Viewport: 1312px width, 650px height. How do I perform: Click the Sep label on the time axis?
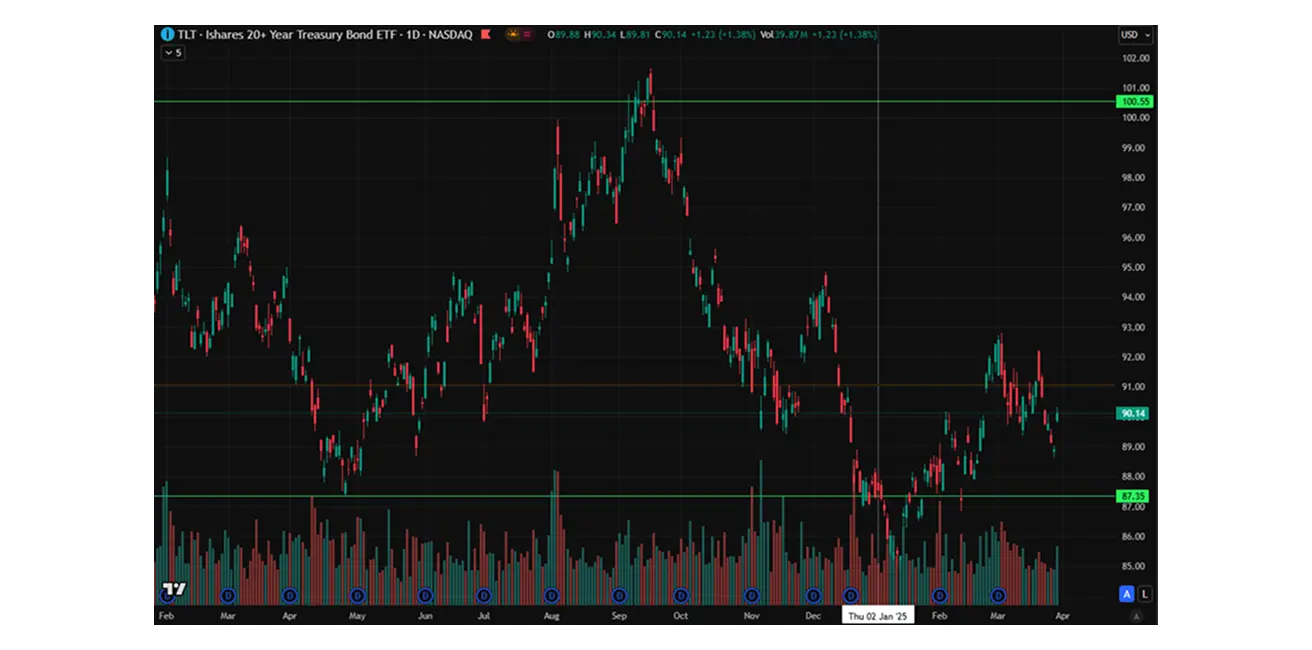click(619, 617)
